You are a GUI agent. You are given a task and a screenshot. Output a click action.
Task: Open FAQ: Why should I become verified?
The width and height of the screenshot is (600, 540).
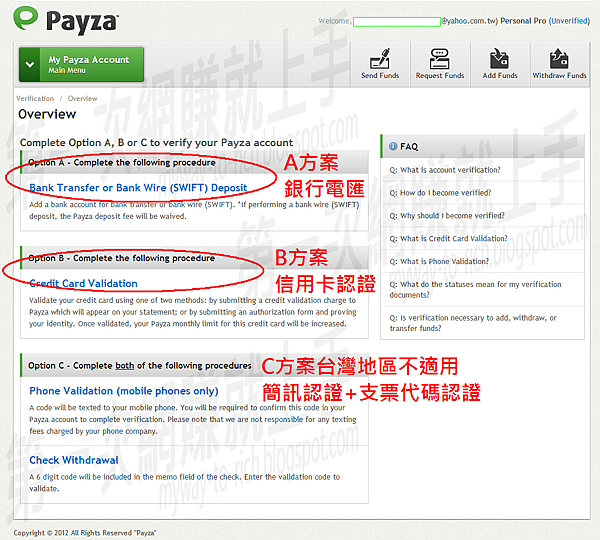[447, 216]
